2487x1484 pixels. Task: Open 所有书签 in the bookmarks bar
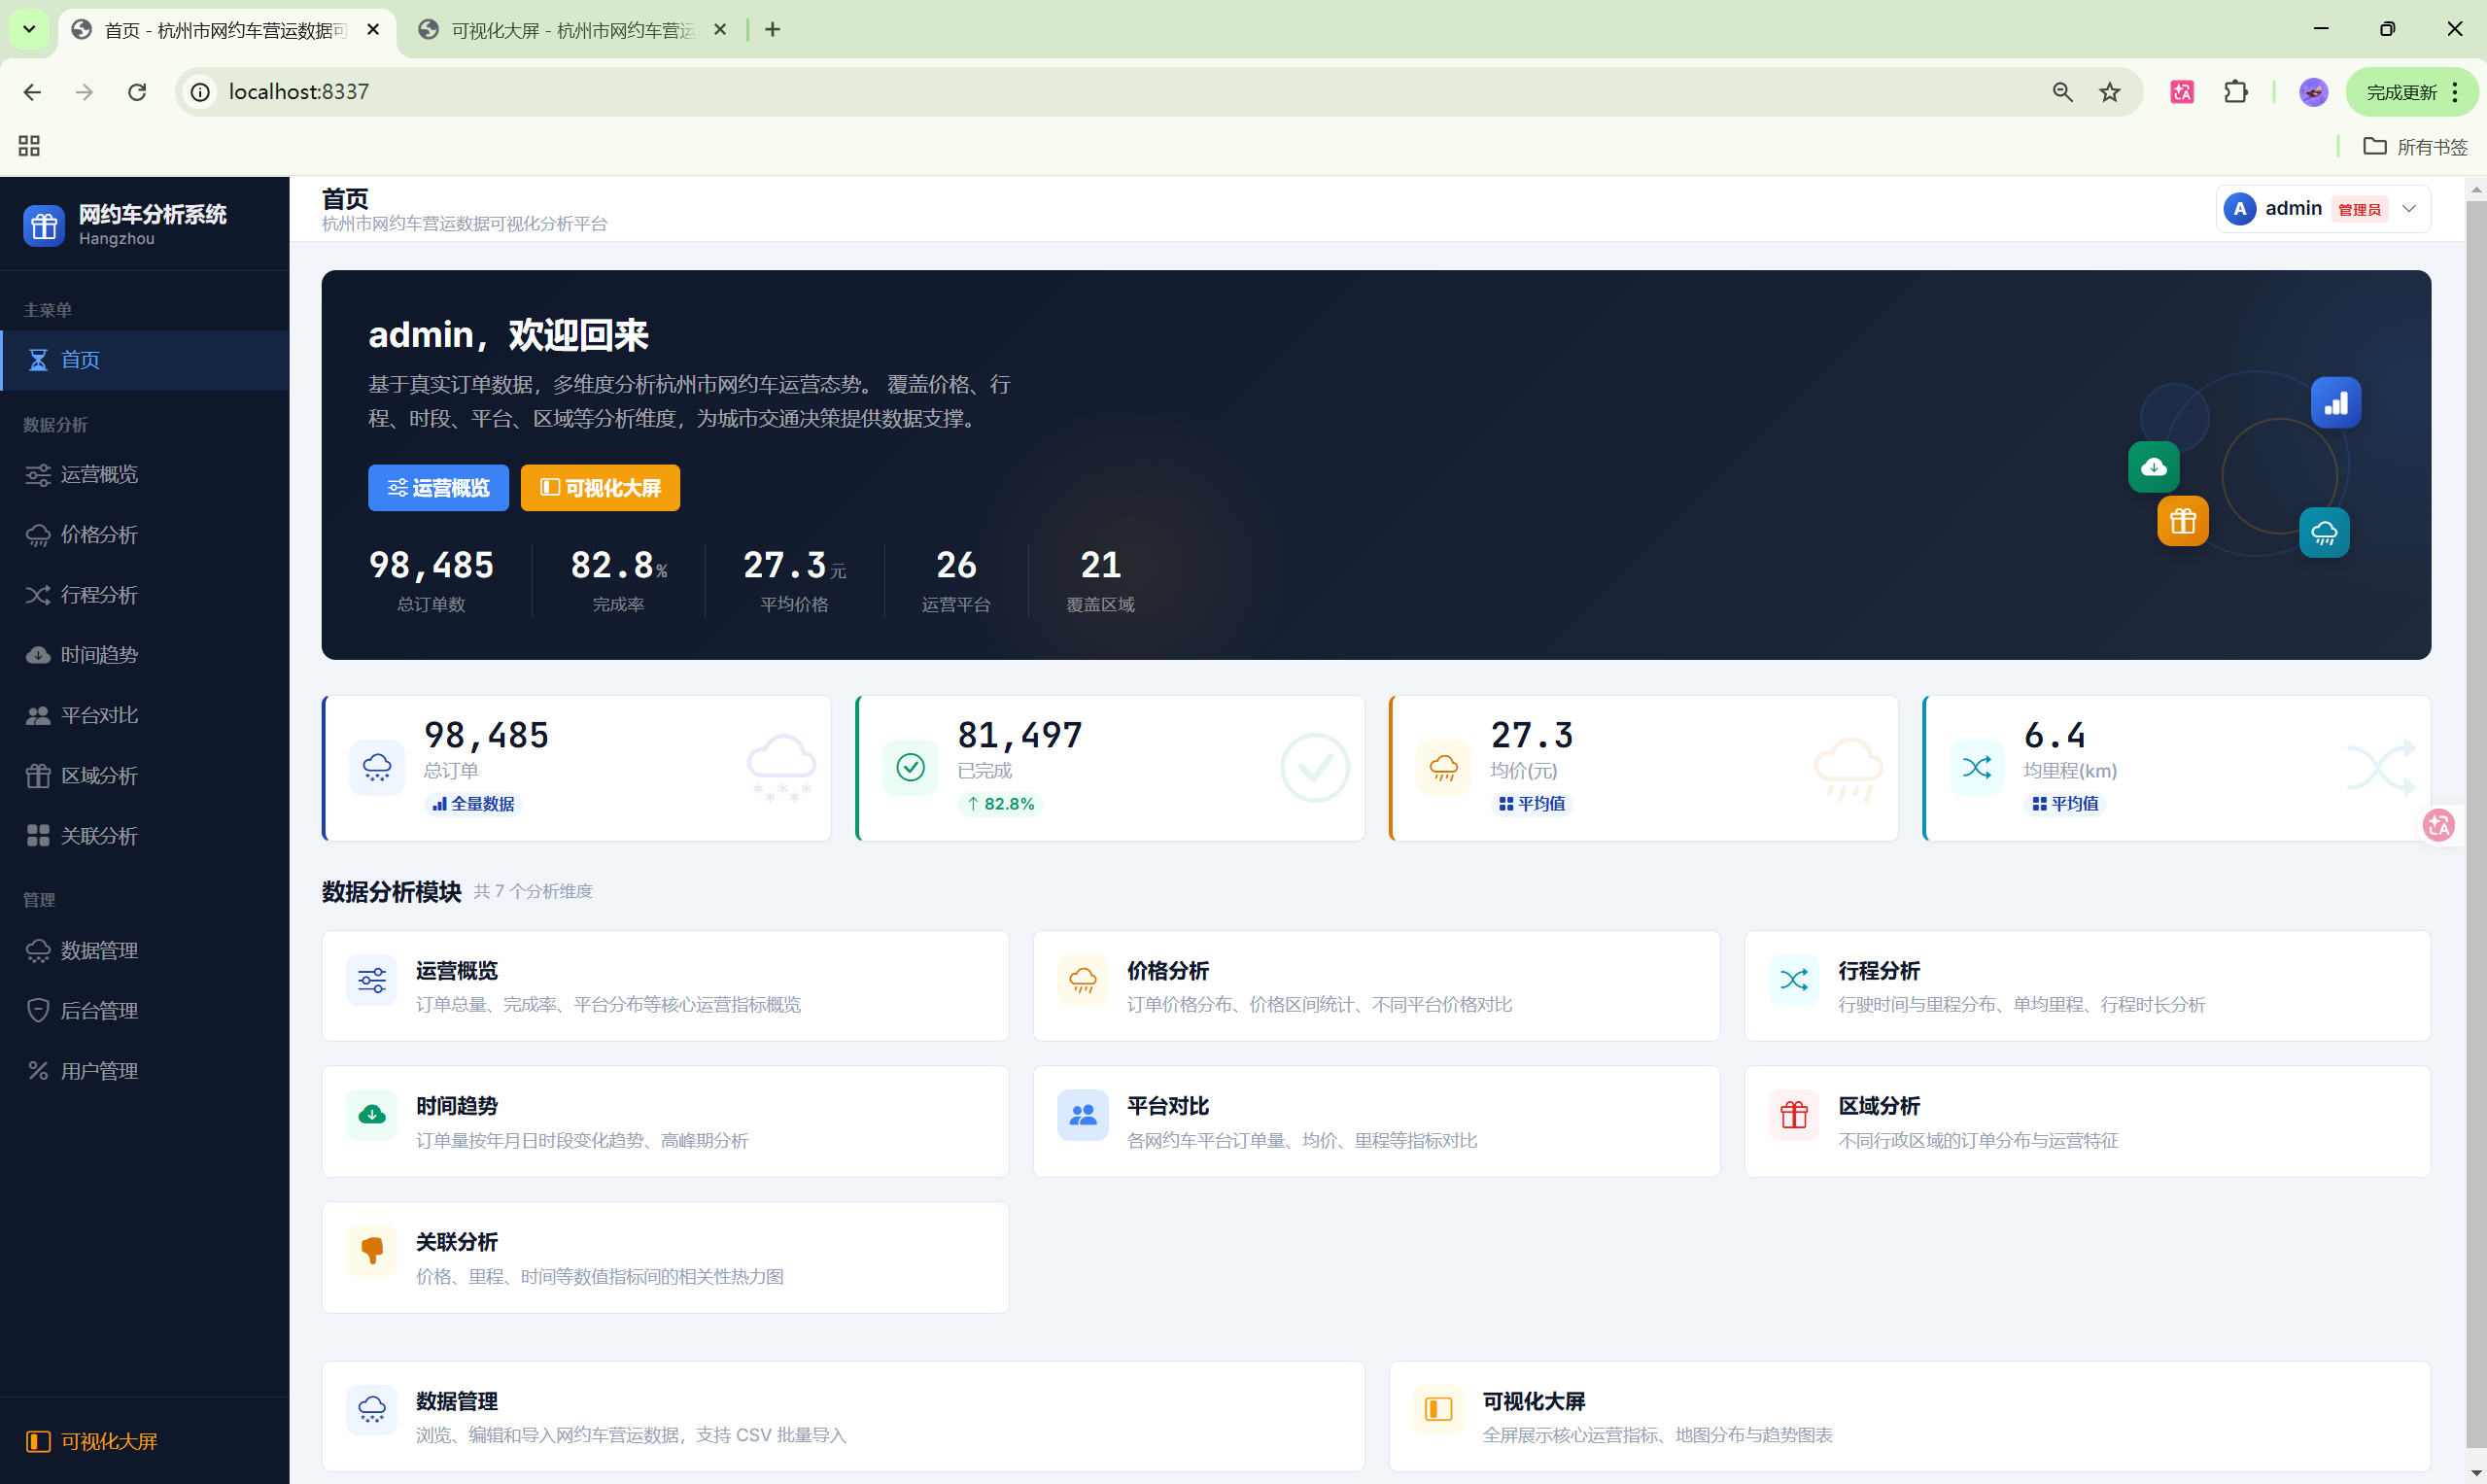[x=2415, y=146]
